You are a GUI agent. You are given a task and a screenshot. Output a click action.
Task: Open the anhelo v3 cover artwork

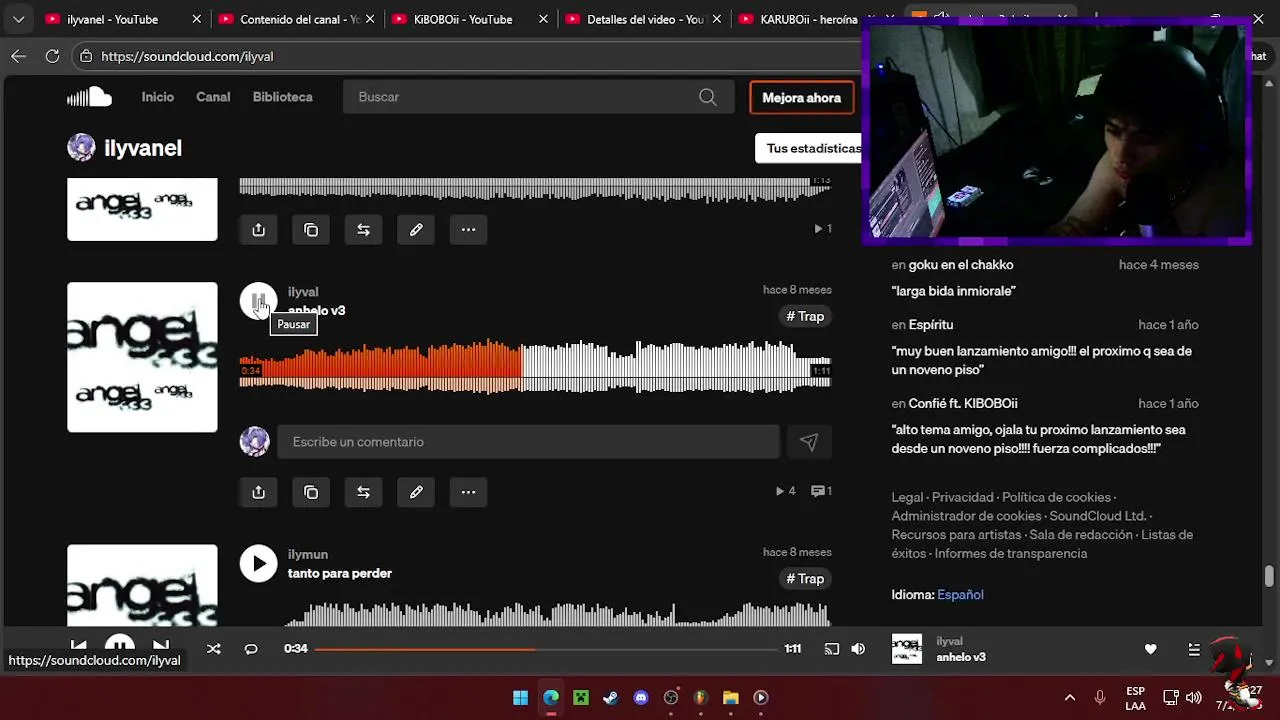[x=142, y=357]
